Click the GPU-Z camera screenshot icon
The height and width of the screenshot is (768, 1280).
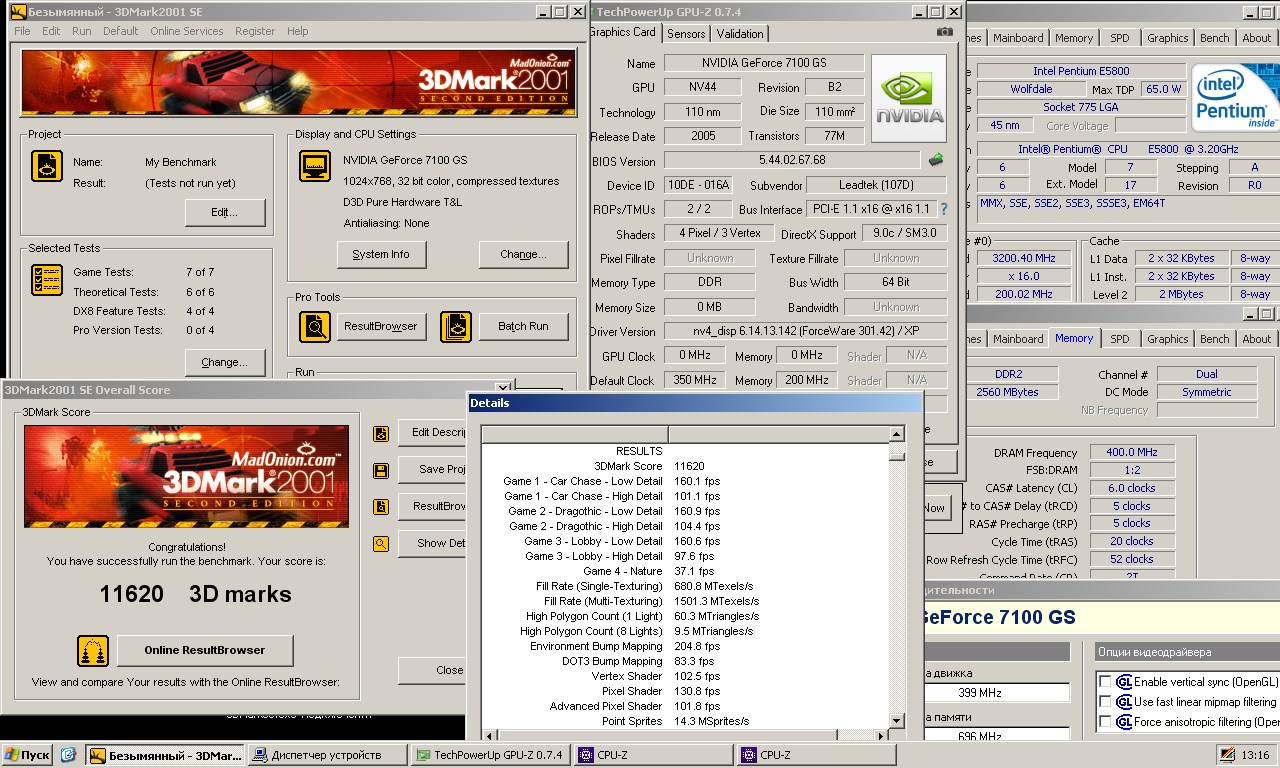945,32
